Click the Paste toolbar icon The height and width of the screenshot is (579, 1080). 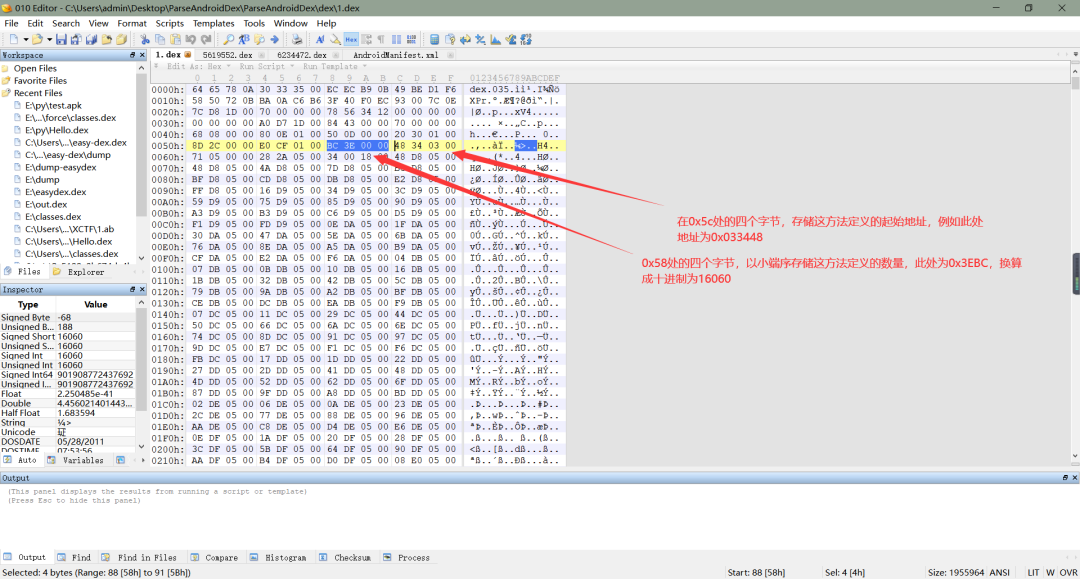pos(176,39)
